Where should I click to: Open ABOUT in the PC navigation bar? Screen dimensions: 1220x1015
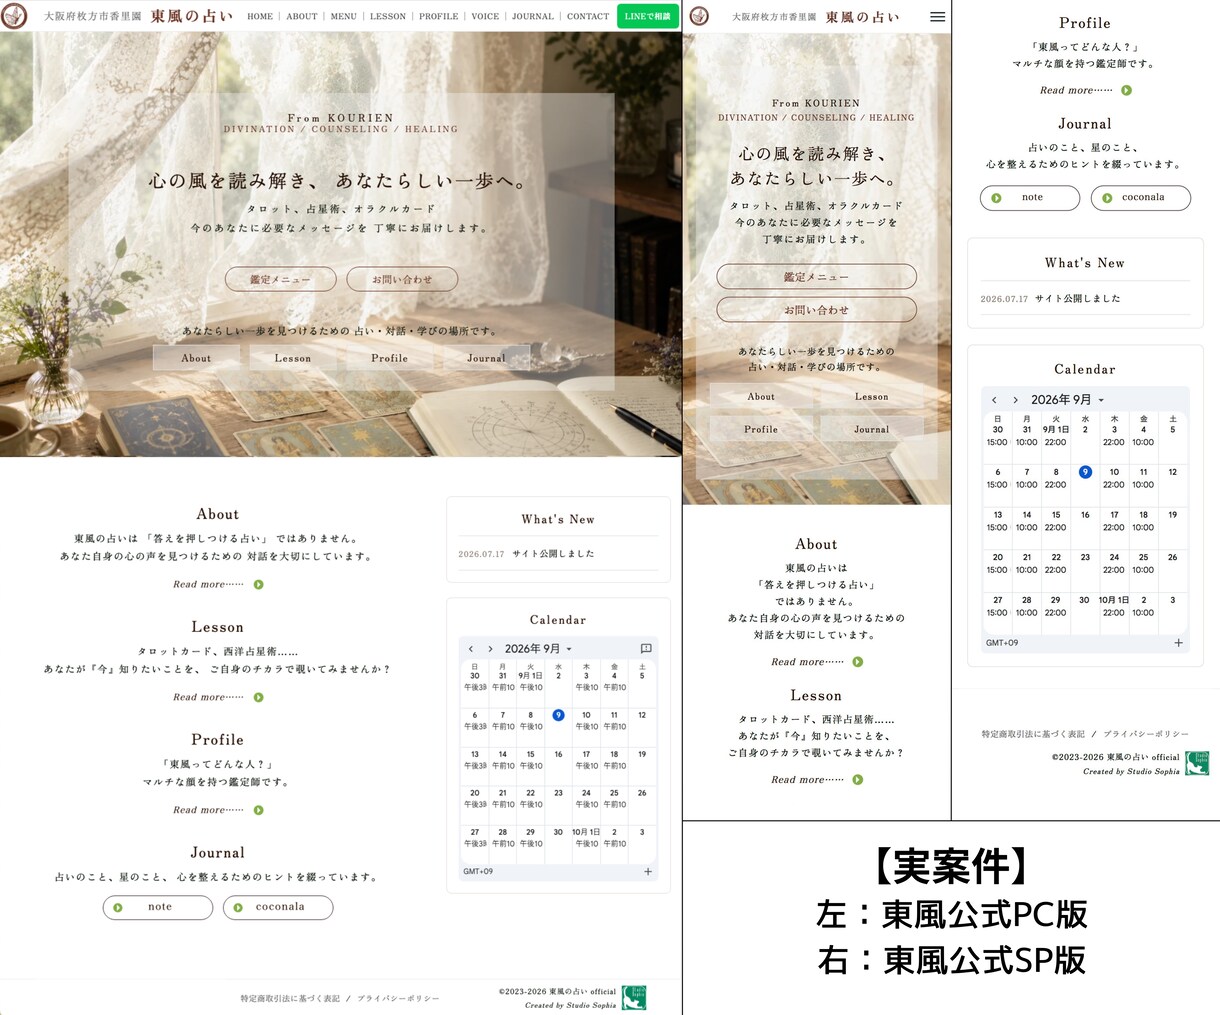tap(302, 17)
